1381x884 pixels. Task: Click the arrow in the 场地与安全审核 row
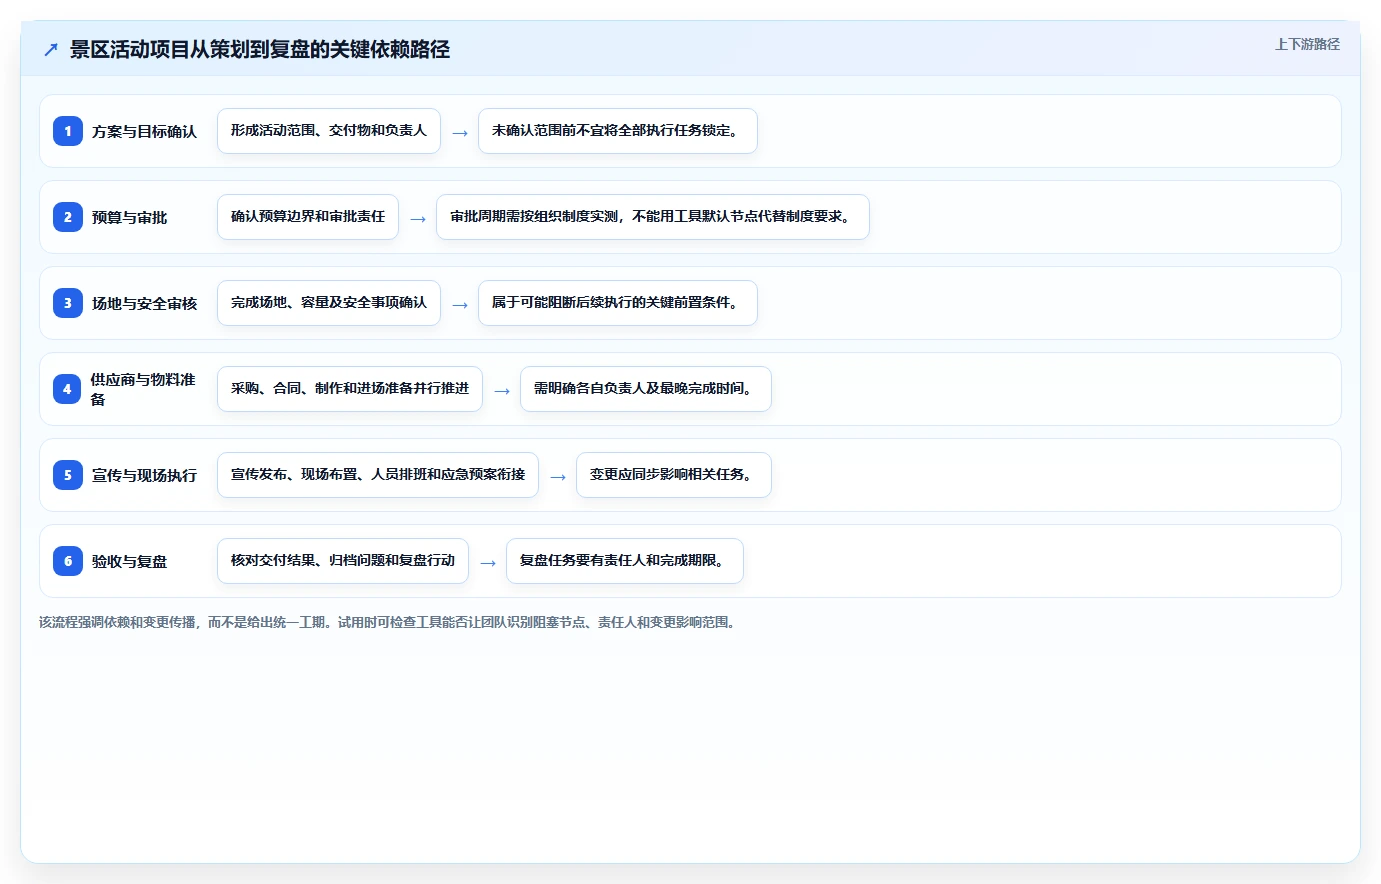point(460,305)
